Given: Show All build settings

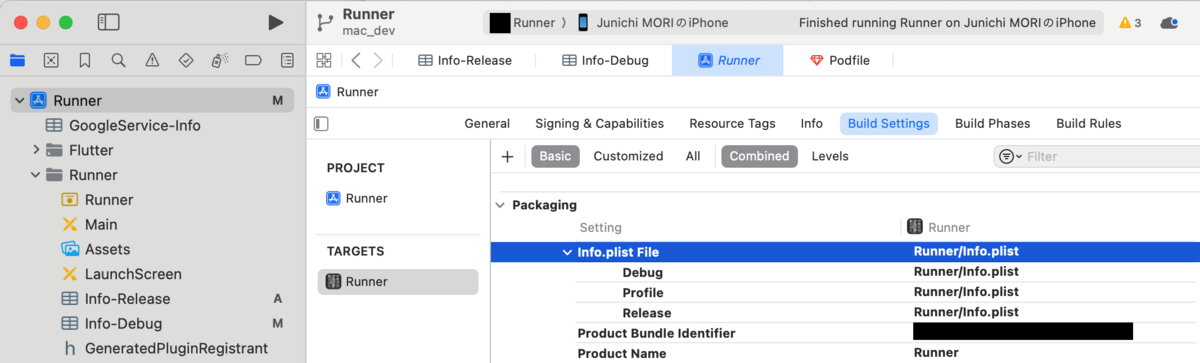Looking at the screenshot, I should point(693,156).
